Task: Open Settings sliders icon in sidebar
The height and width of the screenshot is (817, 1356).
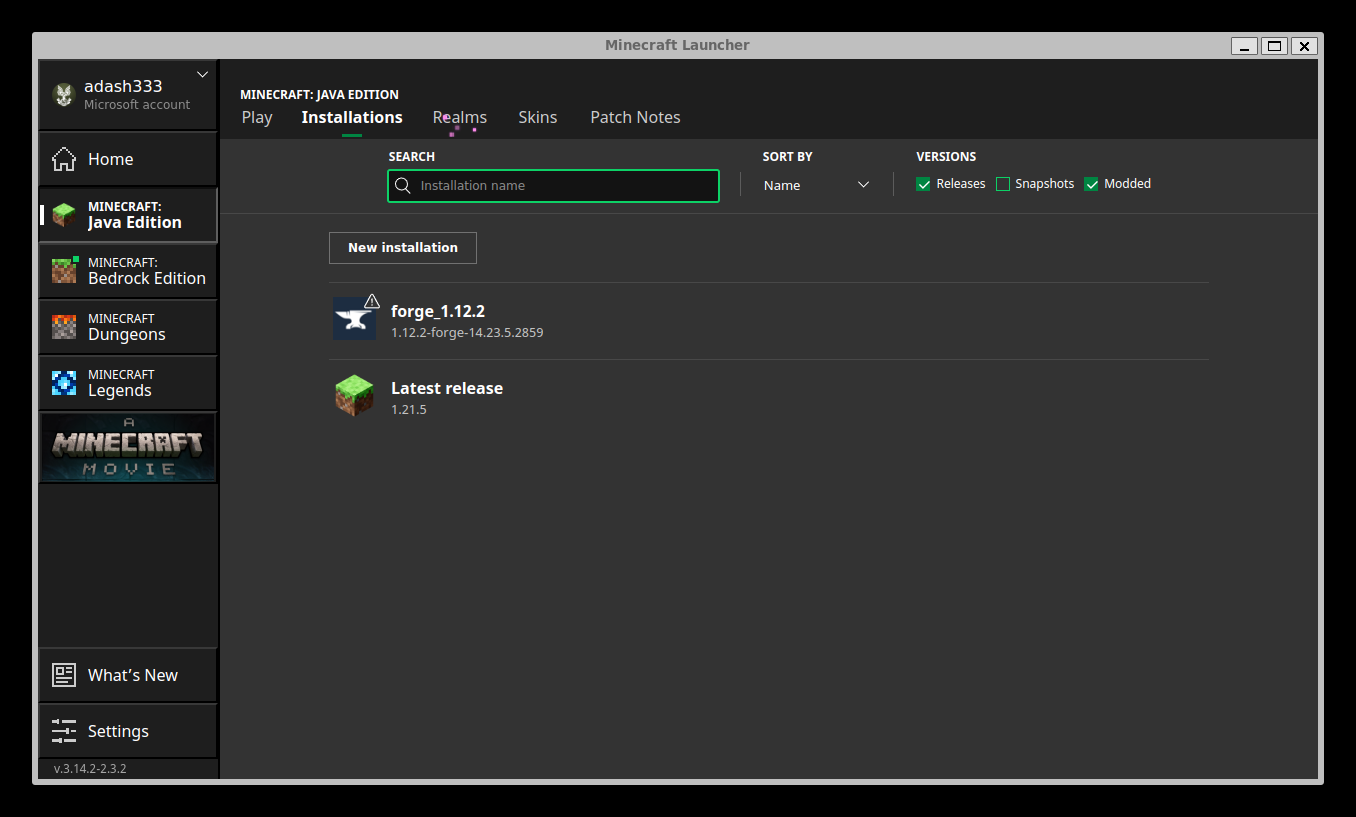Action: pos(64,731)
